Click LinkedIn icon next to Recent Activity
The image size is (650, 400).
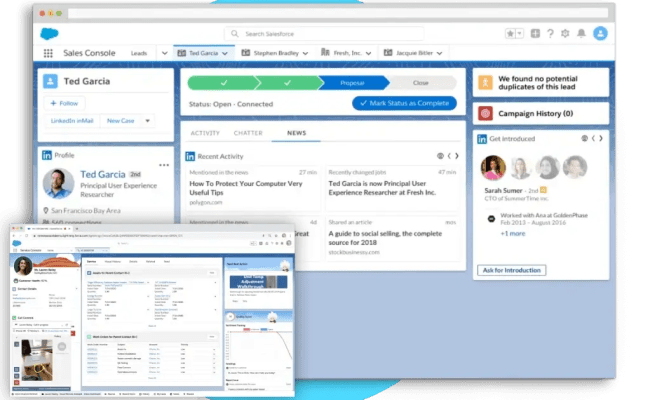click(190, 156)
